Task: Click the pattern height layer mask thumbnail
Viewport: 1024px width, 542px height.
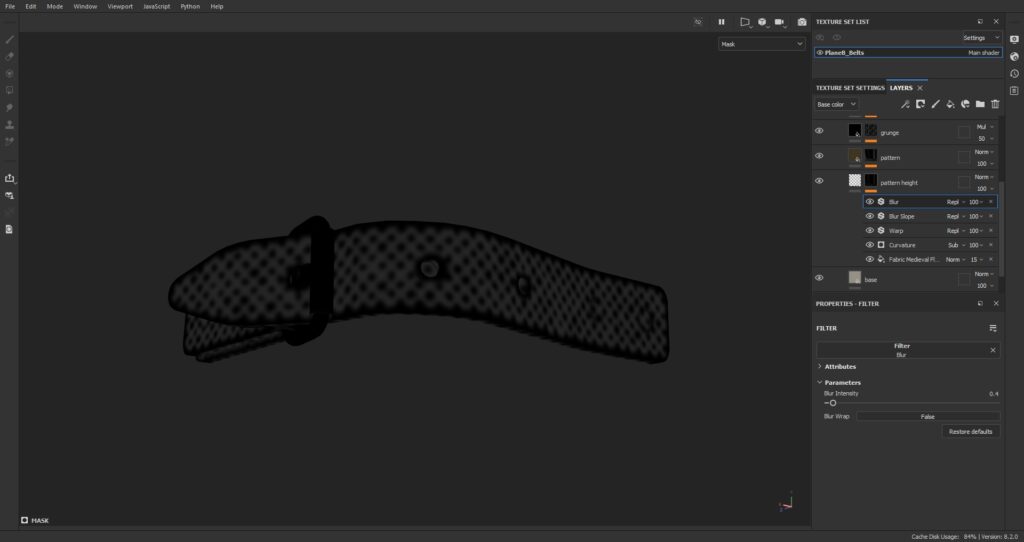Action: 871,180
